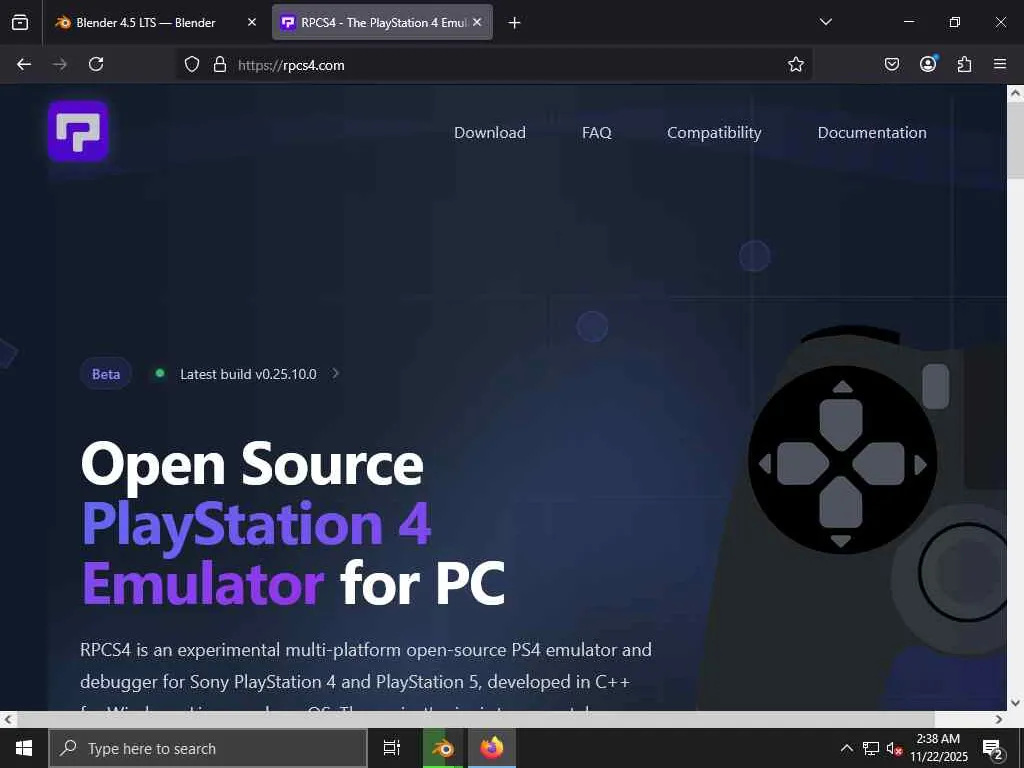The height and width of the screenshot is (768, 1024).
Task: Click the vertical scrollbar down arrow
Action: point(1016,703)
